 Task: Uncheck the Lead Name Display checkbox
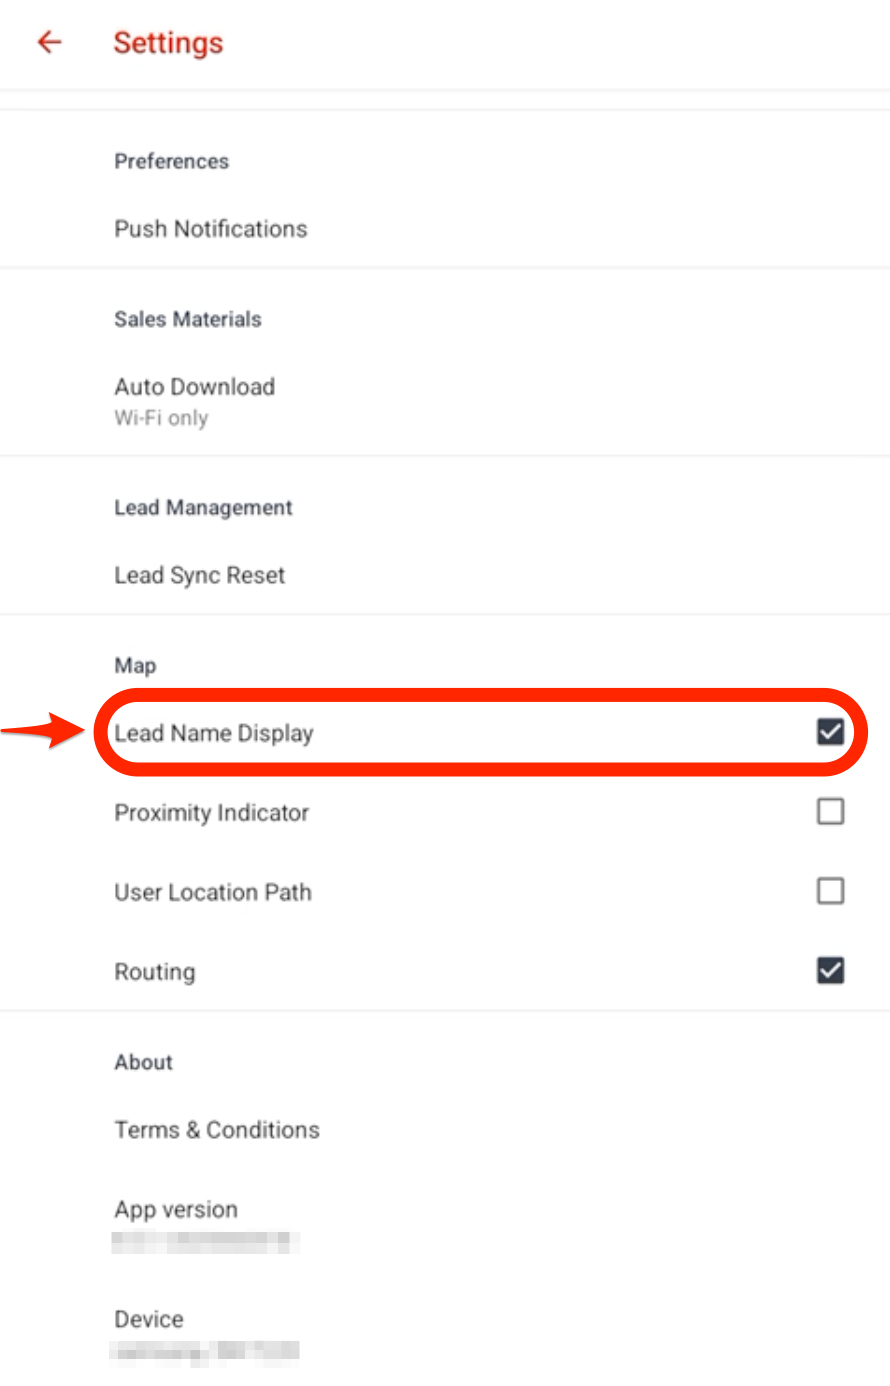tap(830, 732)
